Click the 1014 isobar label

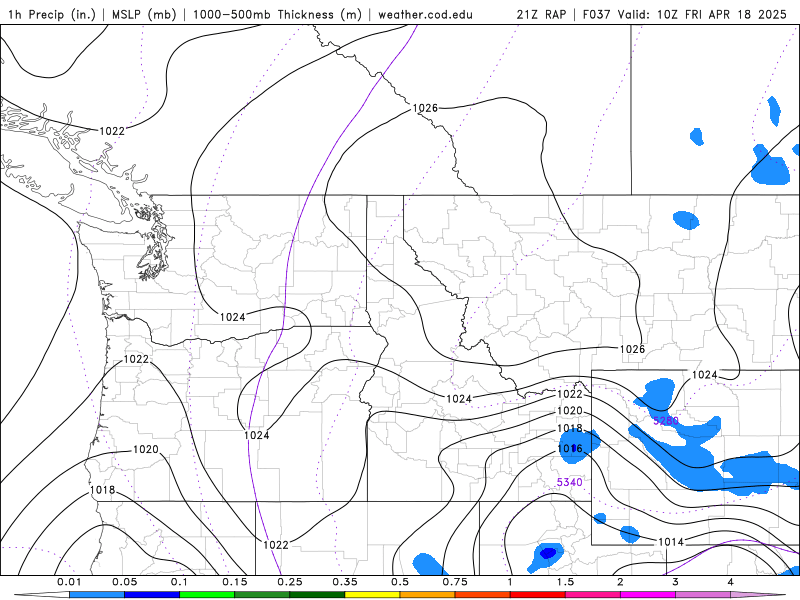[670, 542]
